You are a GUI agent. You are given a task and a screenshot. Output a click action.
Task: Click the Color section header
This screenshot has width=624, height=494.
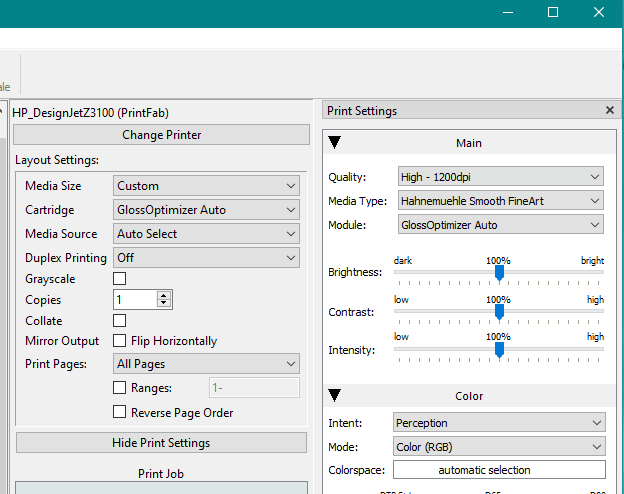(469, 396)
